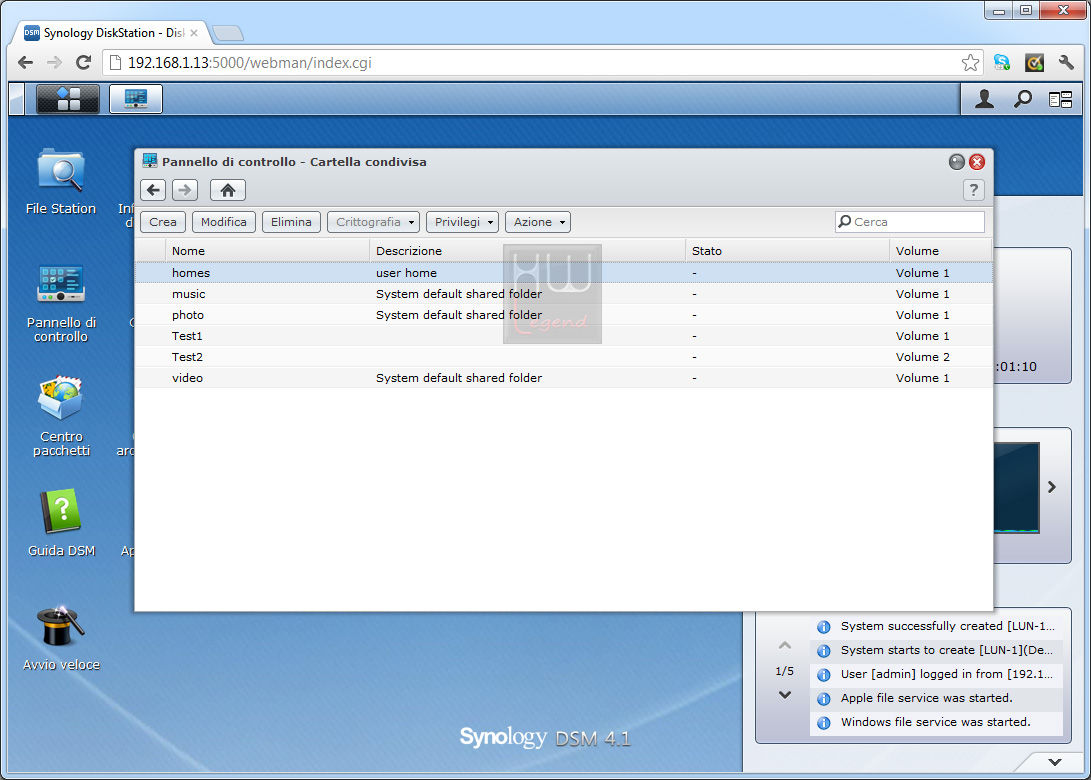The width and height of the screenshot is (1091, 780).
Task: Open the user account options icon
Action: (x=984, y=100)
